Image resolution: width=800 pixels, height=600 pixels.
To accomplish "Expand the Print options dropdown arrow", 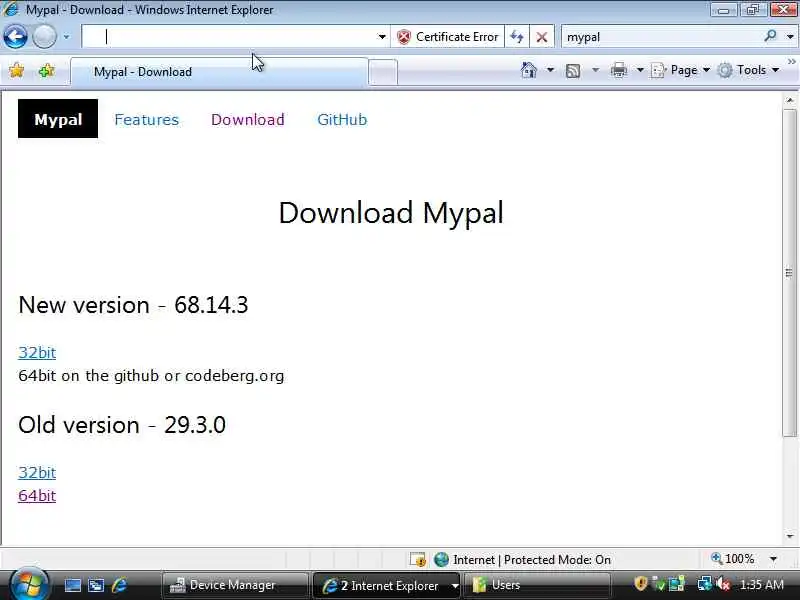I will click(x=640, y=70).
